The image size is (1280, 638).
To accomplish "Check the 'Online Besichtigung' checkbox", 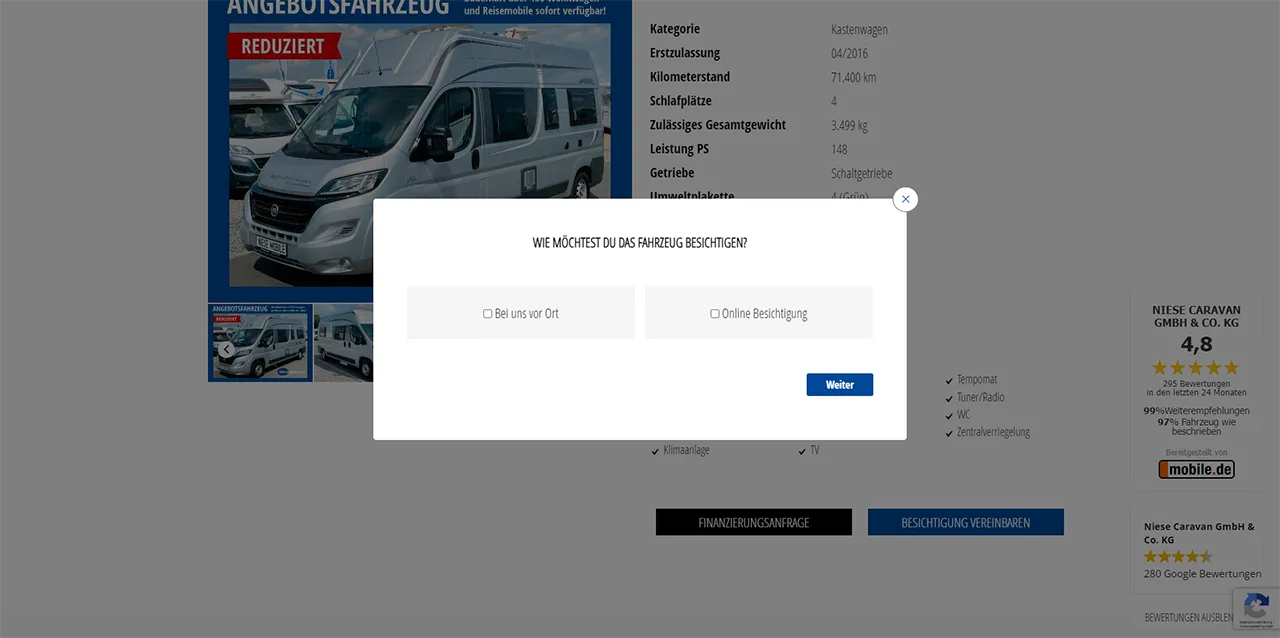I will (x=715, y=314).
